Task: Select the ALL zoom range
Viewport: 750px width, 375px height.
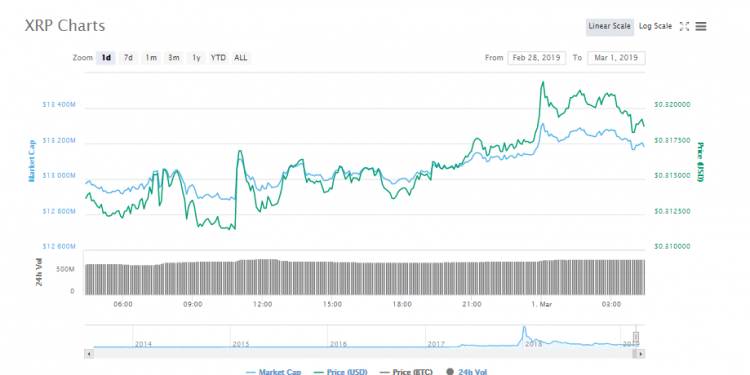Action: [x=241, y=58]
